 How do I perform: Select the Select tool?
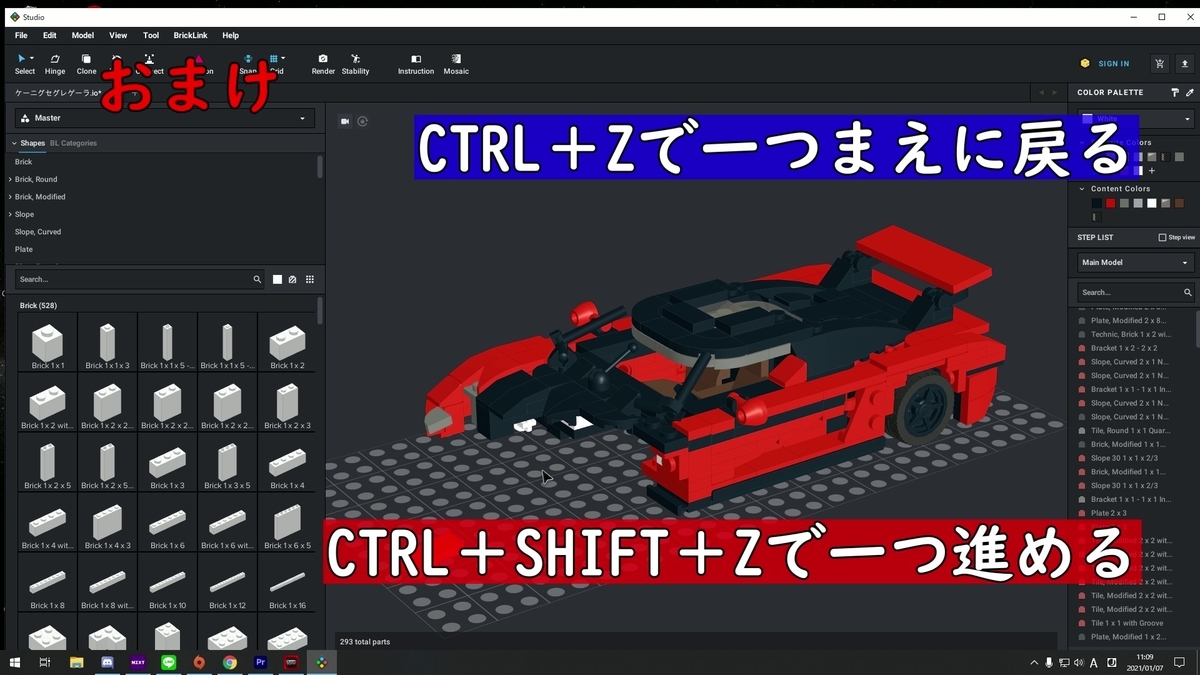click(x=25, y=64)
